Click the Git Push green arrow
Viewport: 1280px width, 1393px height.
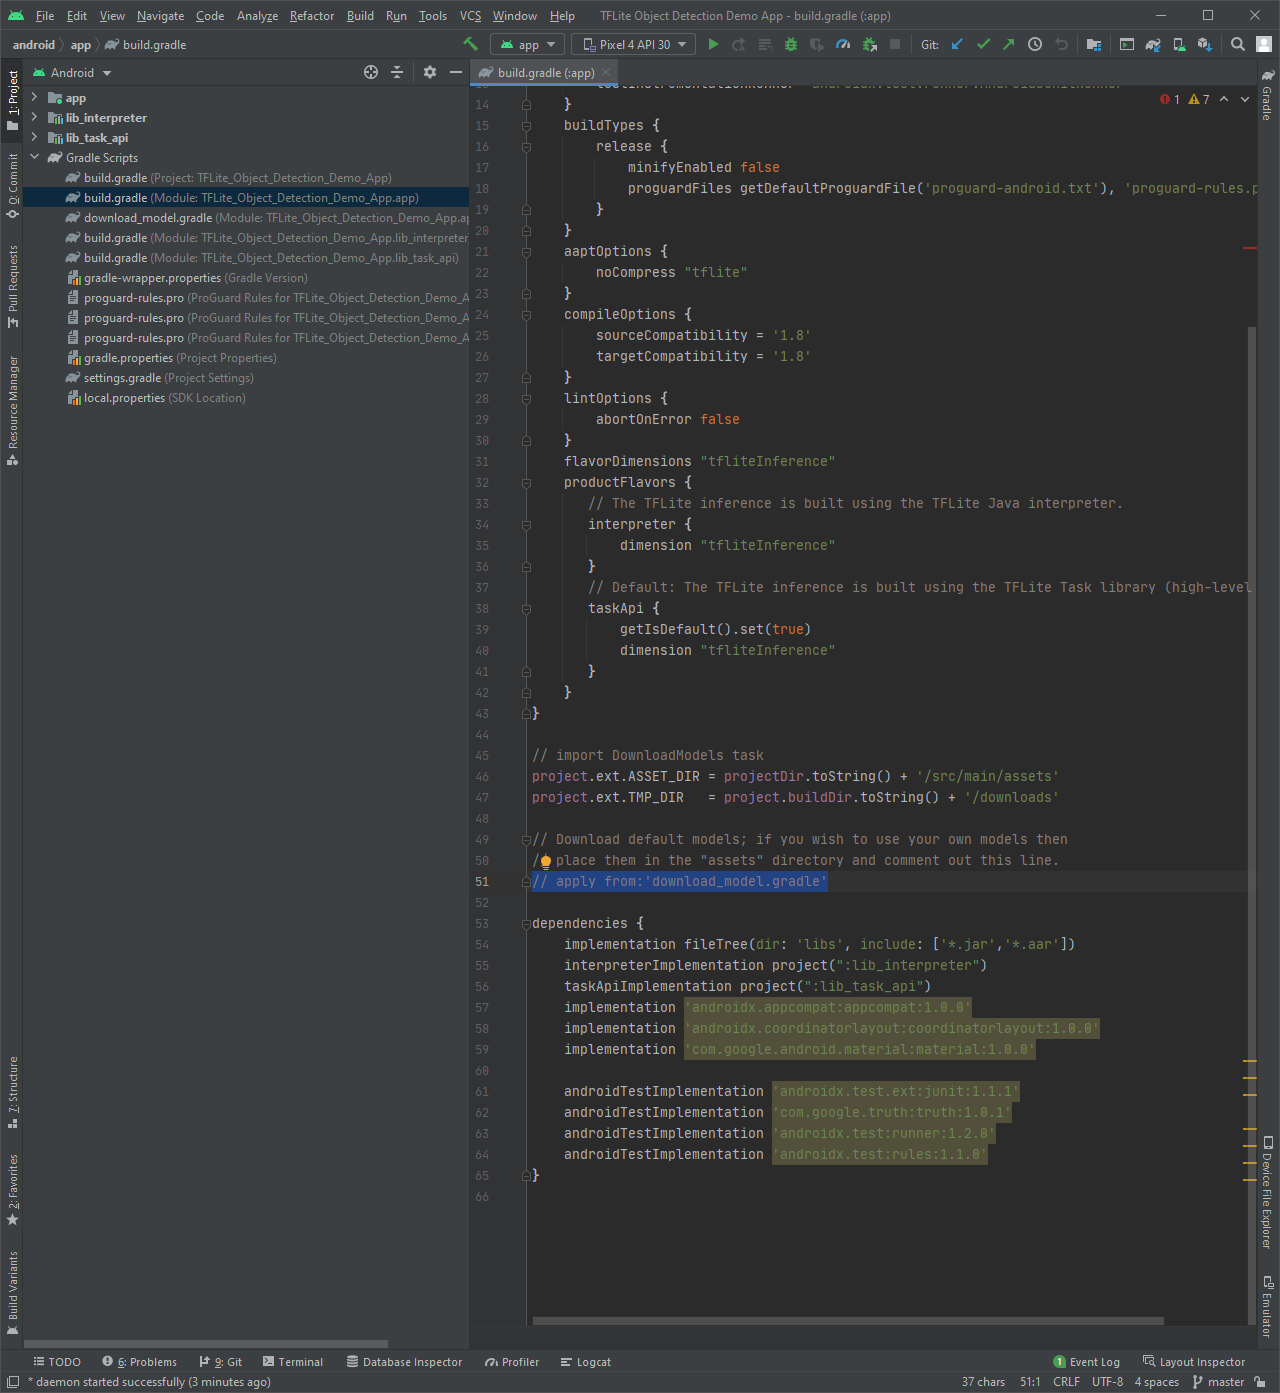pyautogui.click(x=1008, y=44)
